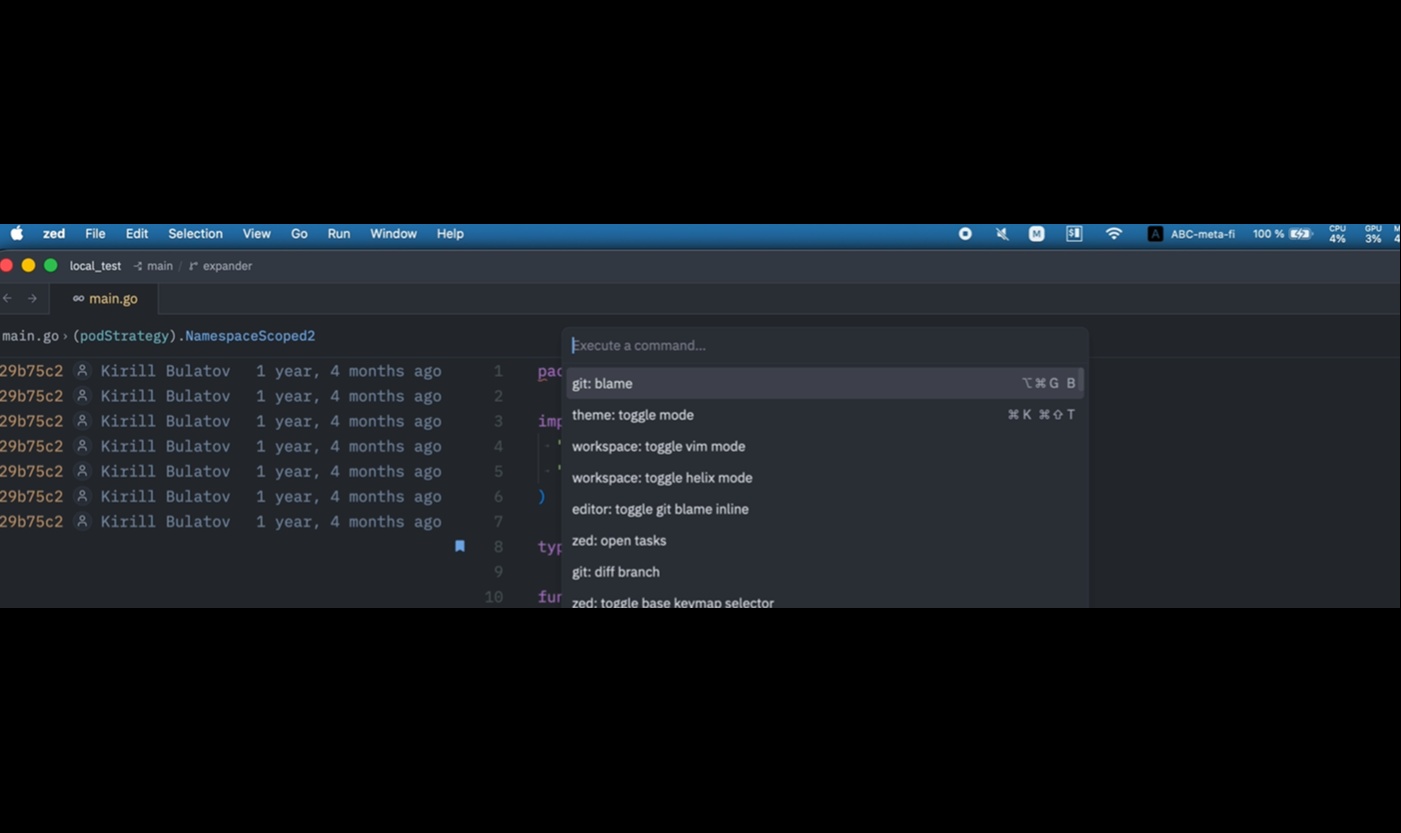Image resolution: width=1401 pixels, height=833 pixels.
Task: Click the blame avatar icon on line 5
Action: (83, 471)
